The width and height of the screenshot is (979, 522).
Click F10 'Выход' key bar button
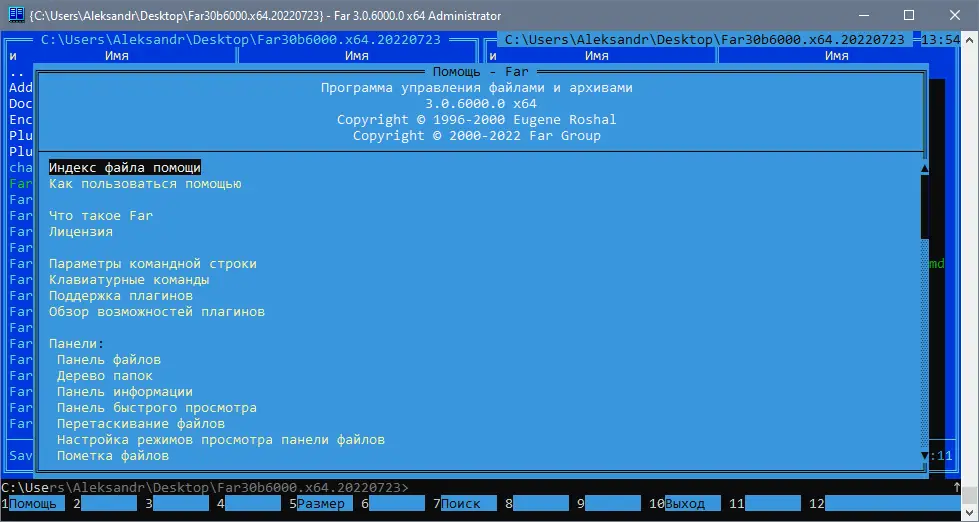pos(692,504)
